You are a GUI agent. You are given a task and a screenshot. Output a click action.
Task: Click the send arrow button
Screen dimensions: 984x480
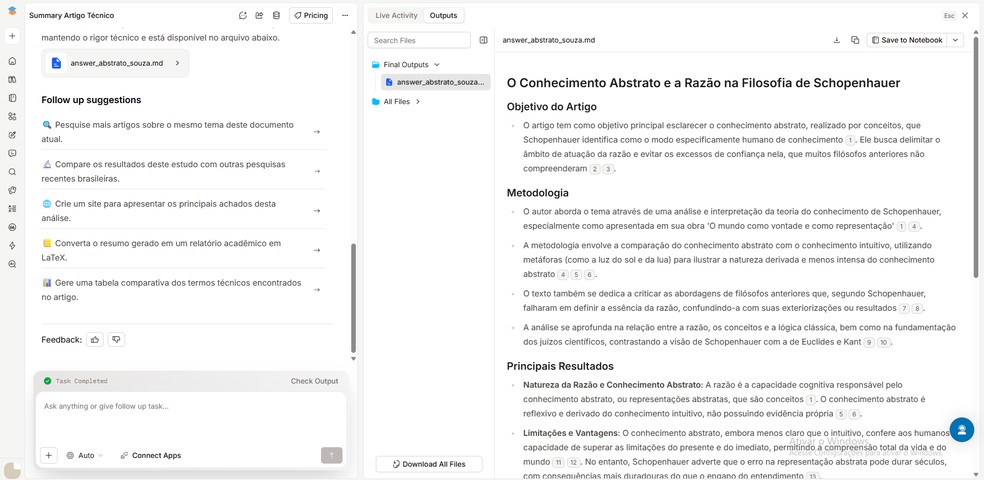331,456
